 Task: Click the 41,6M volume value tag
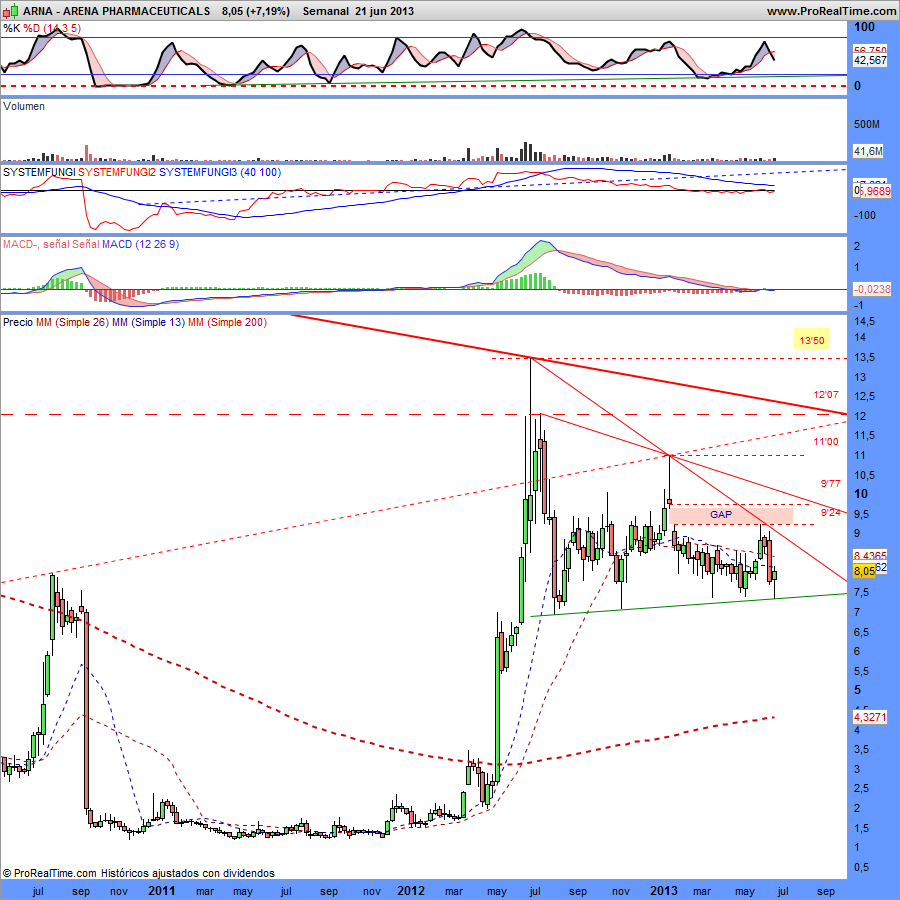click(868, 151)
